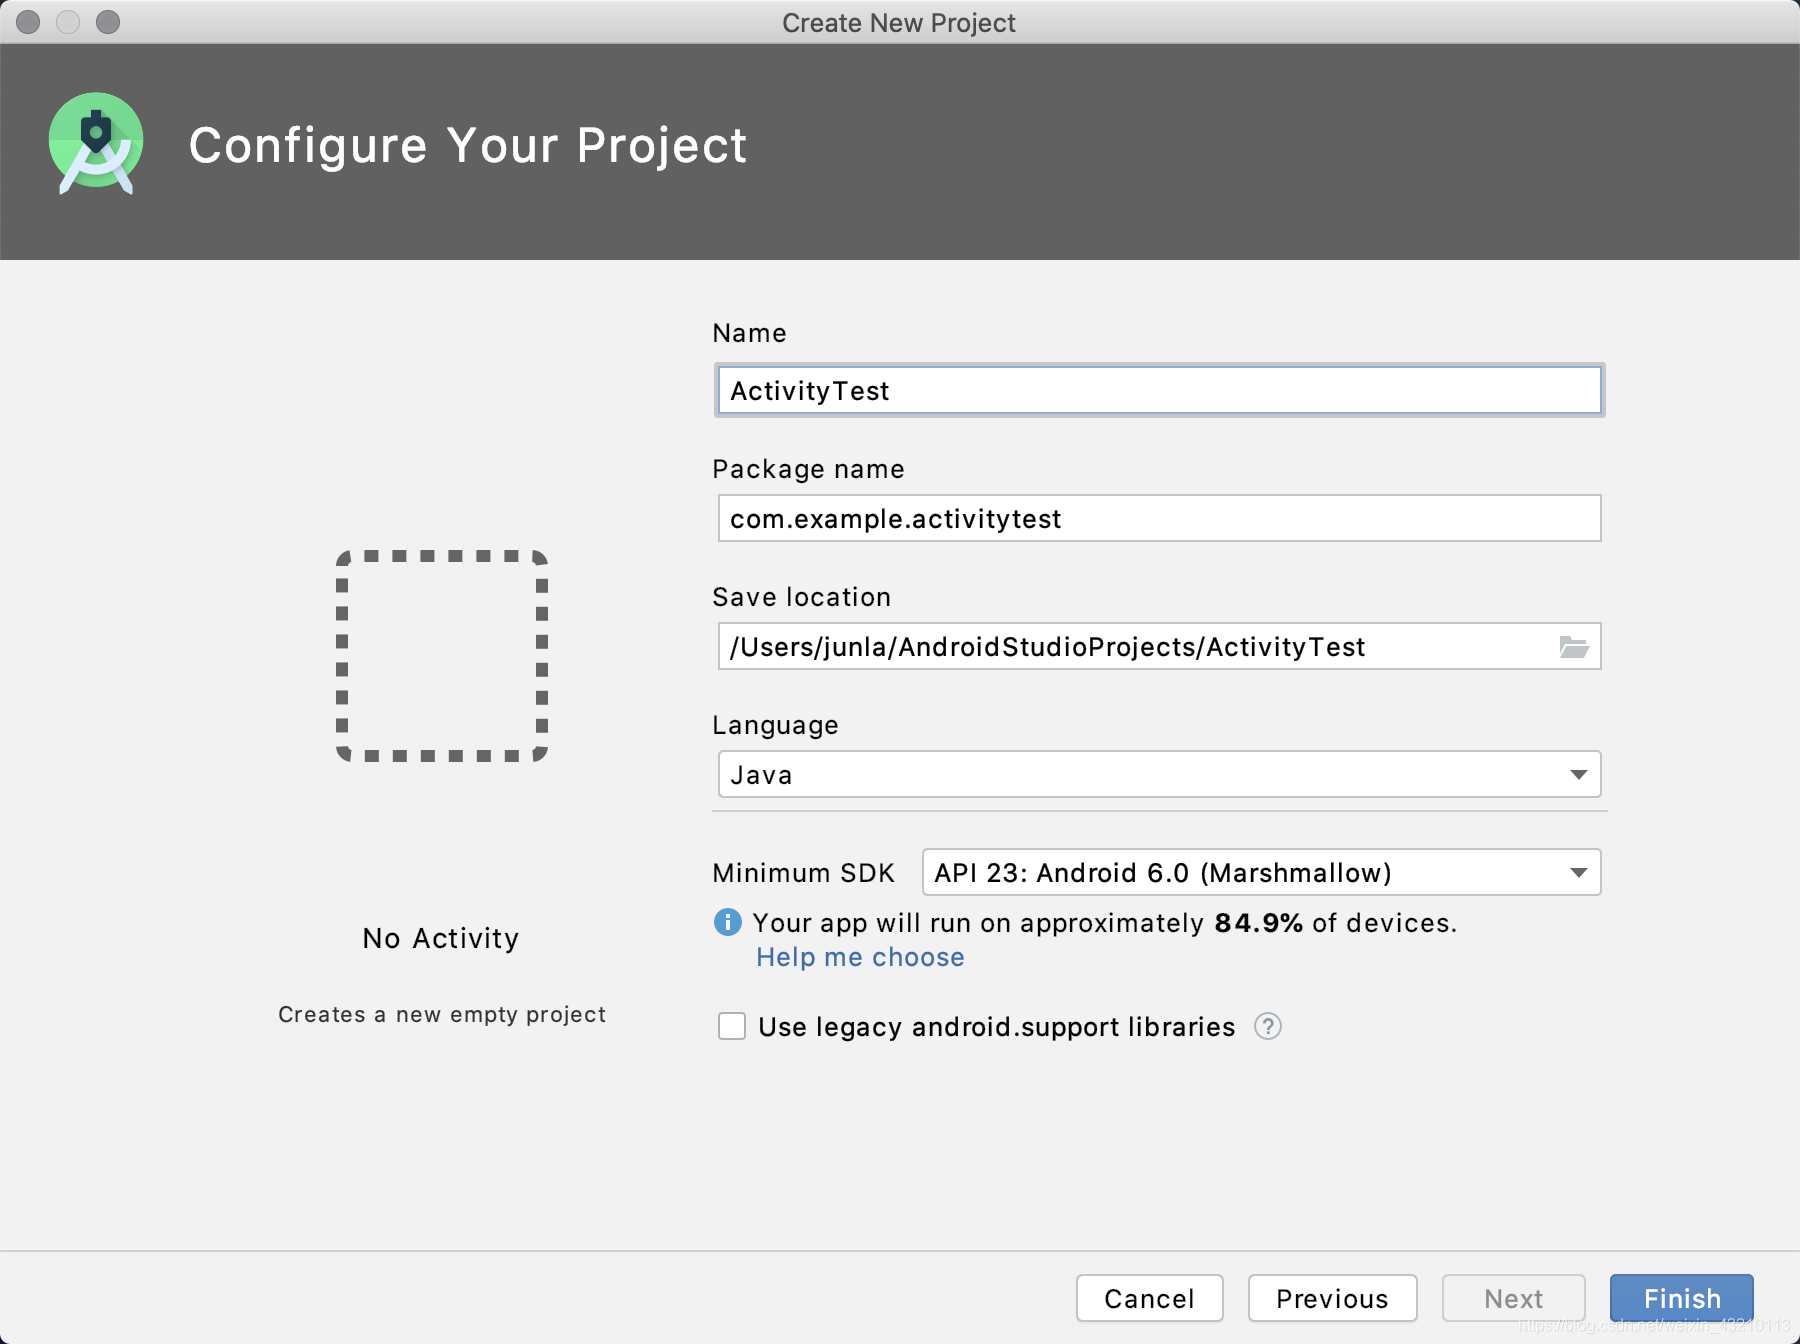
Task: Open the Help me choose link
Action: point(860,957)
